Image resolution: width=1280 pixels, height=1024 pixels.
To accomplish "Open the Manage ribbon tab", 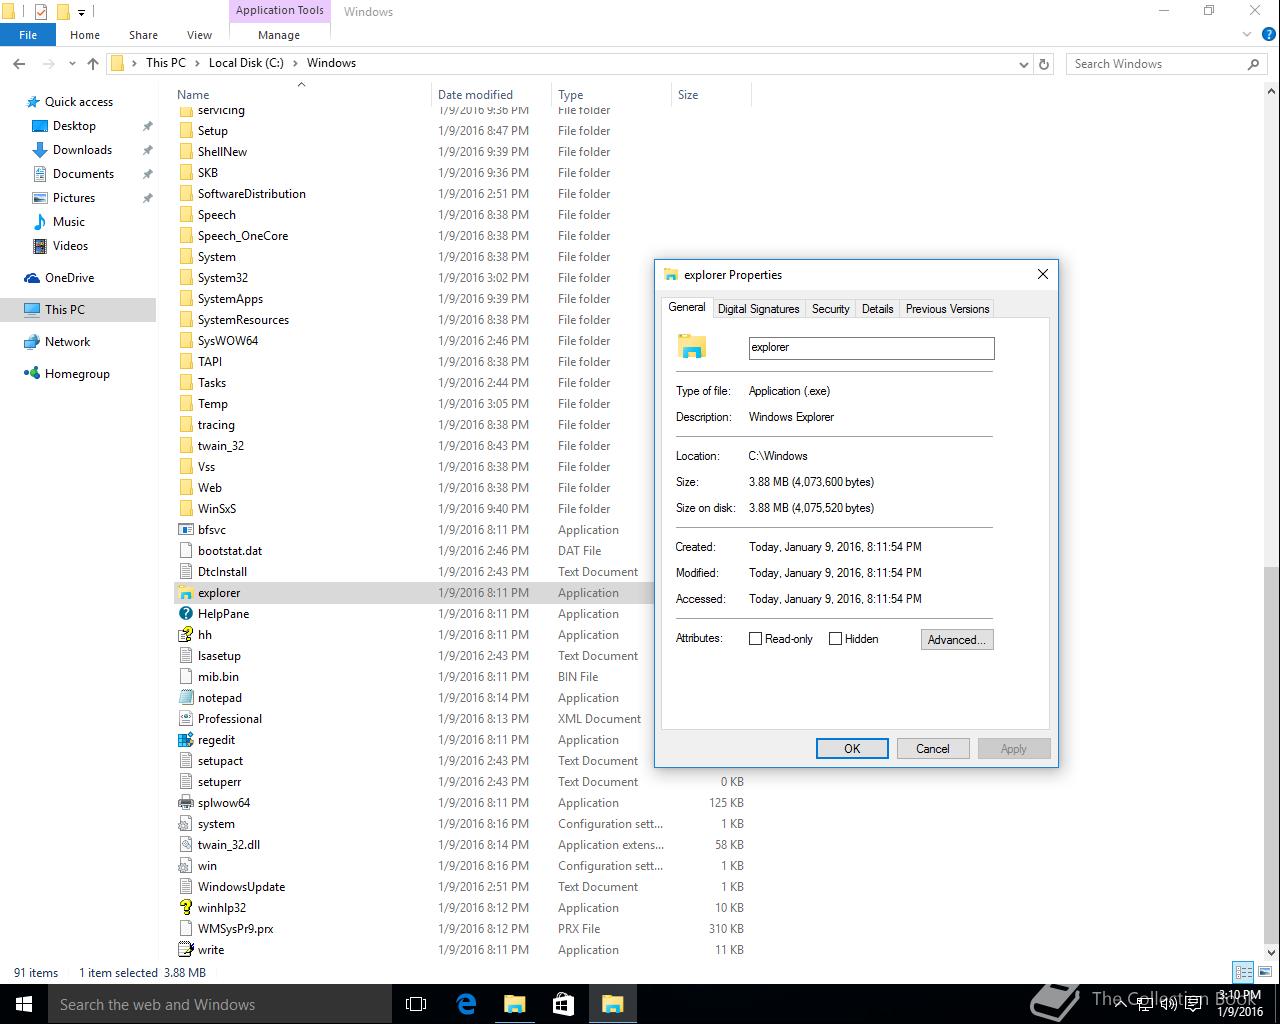I will 279,35.
